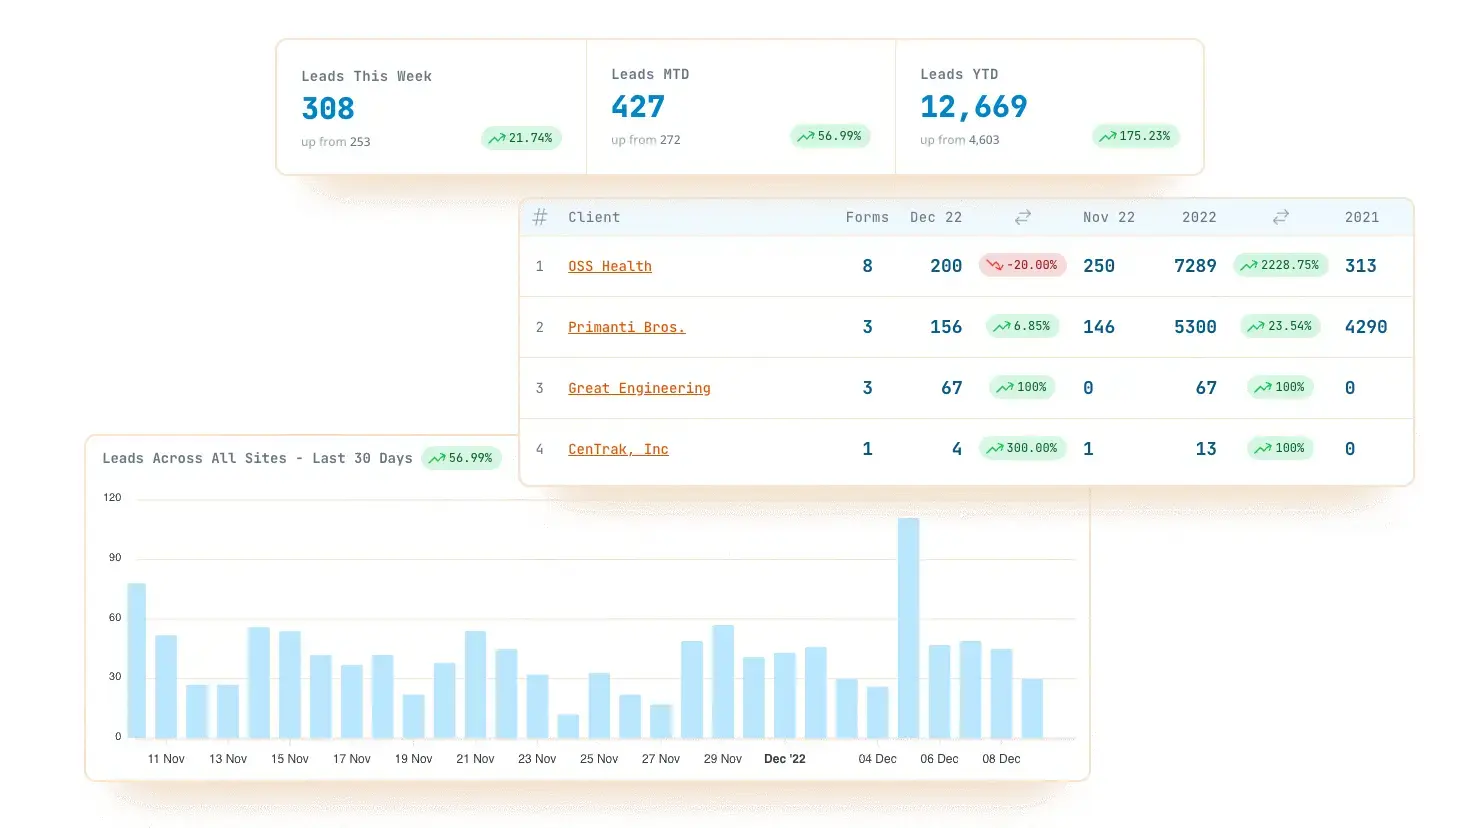Click the swap arrows icon beside Dec 22
The height and width of the screenshot is (828, 1460).
point(1022,217)
